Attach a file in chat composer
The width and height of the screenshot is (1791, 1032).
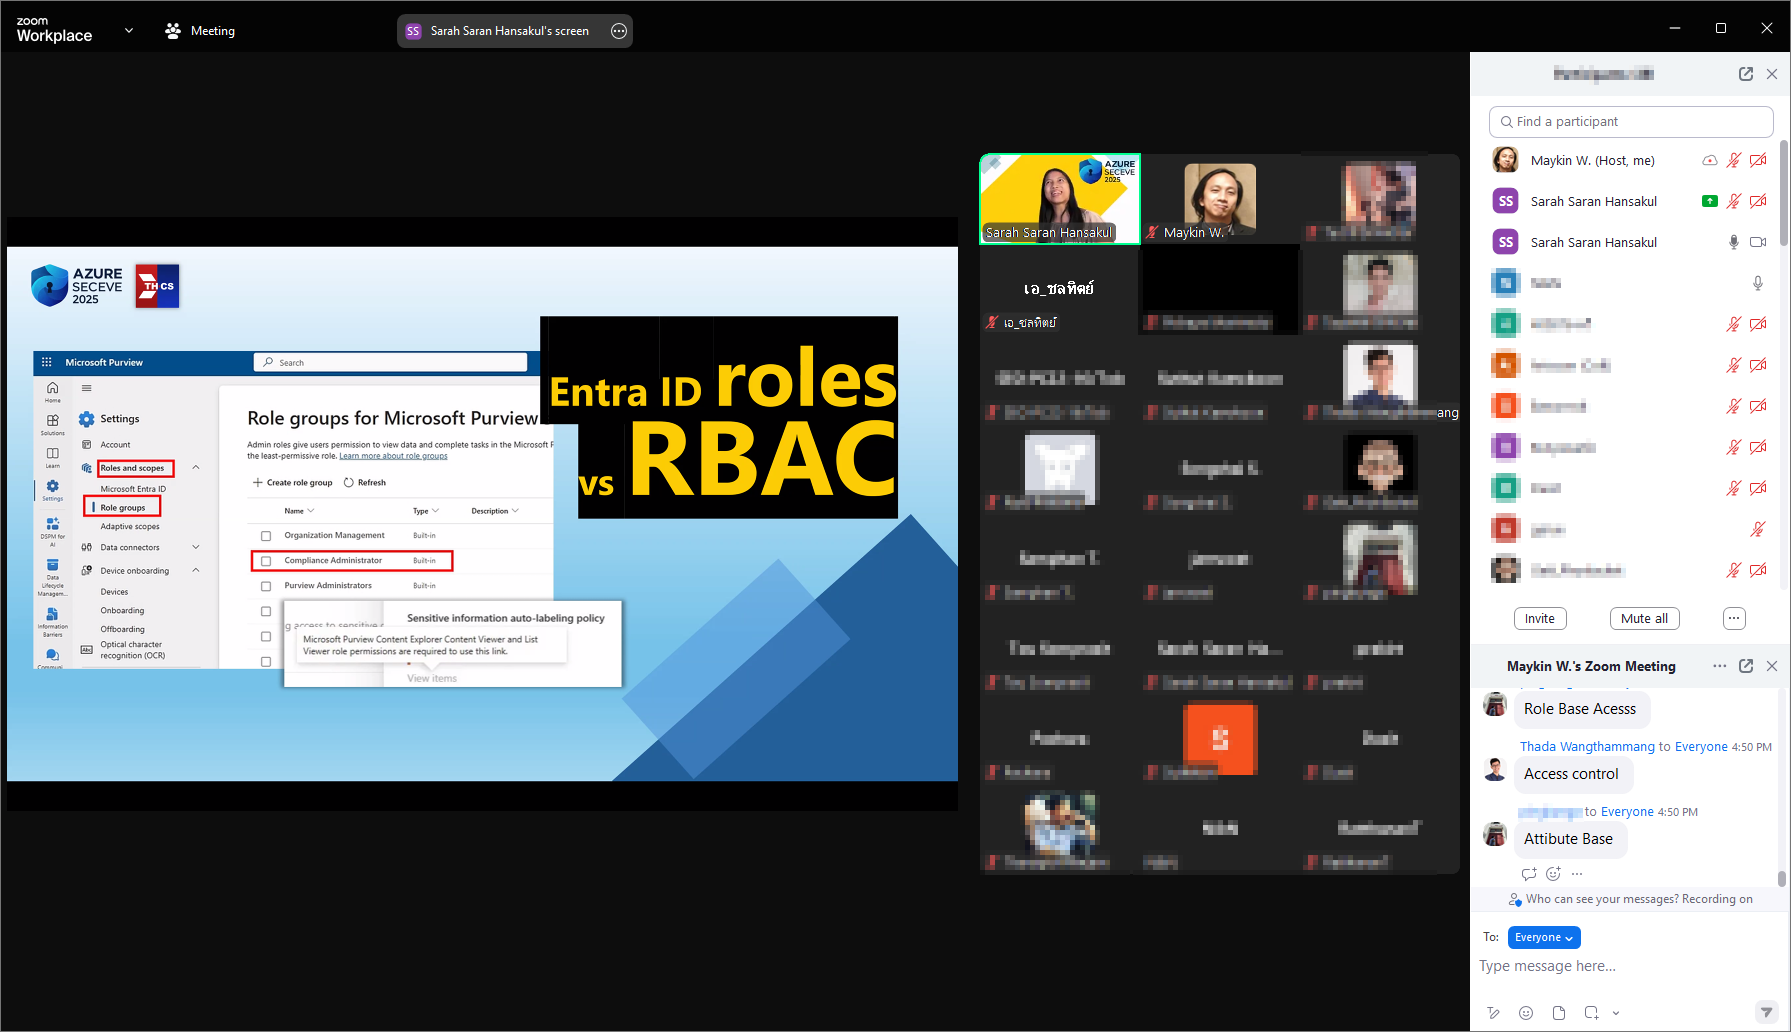pos(1559,1013)
